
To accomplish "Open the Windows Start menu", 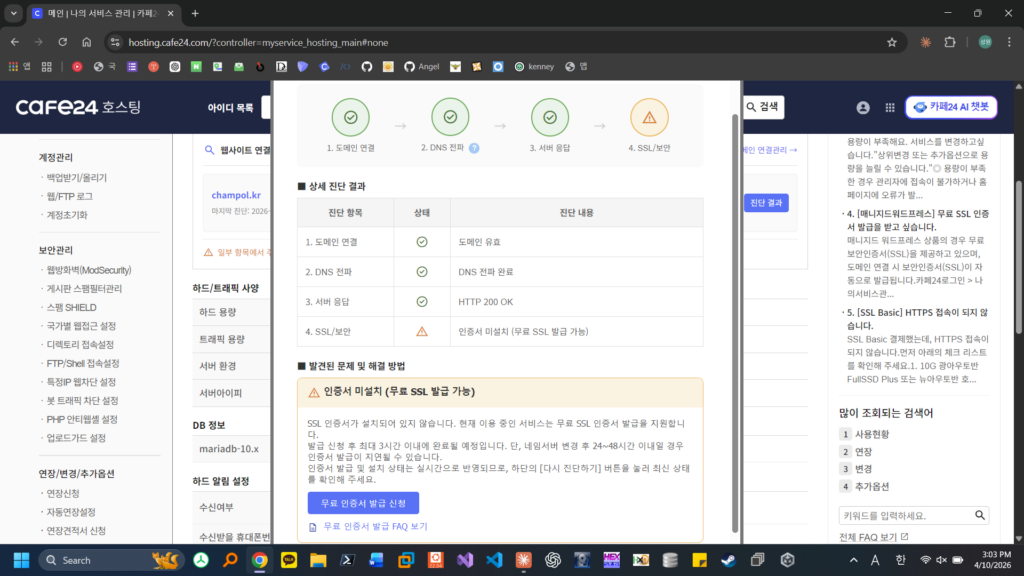I will (22, 560).
